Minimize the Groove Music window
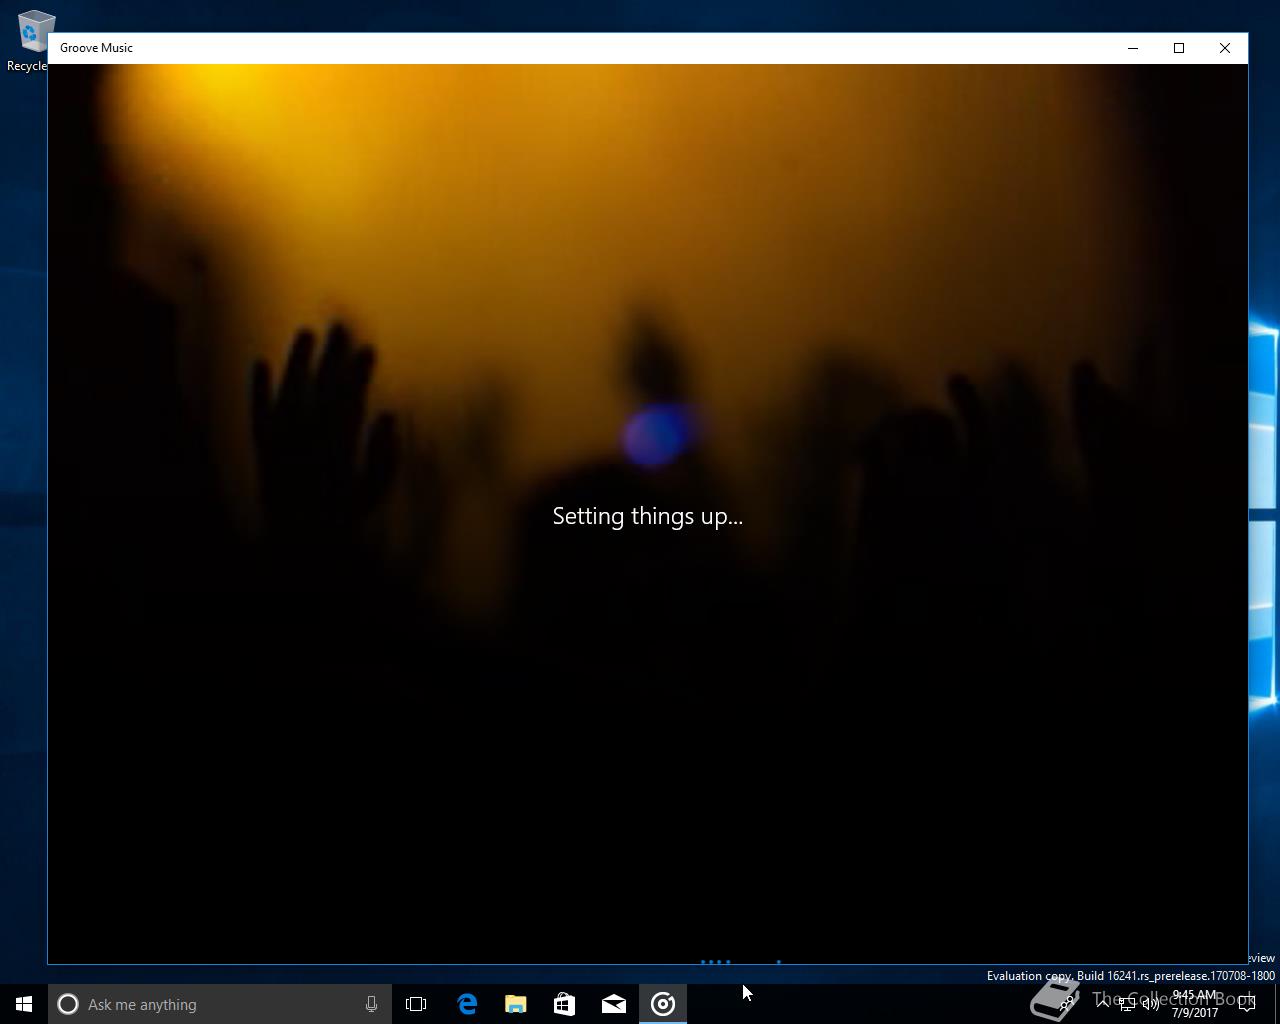Image resolution: width=1280 pixels, height=1024 pixels. [x=1133, y=48]
